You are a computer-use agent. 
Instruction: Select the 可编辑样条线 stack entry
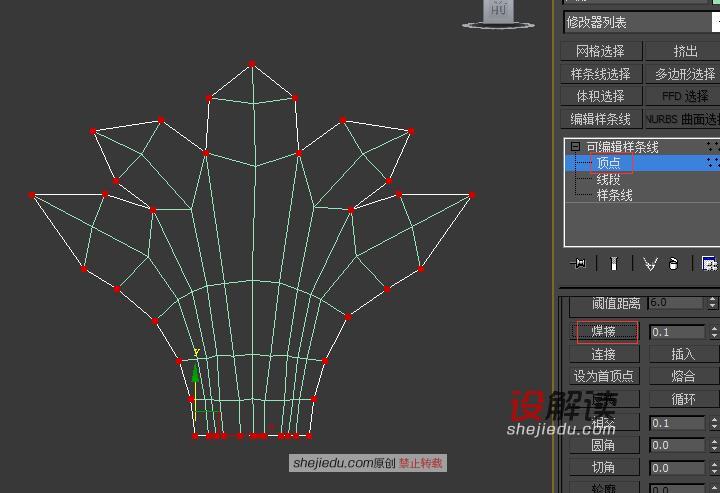pyautogui.click(x=622, y=147)
